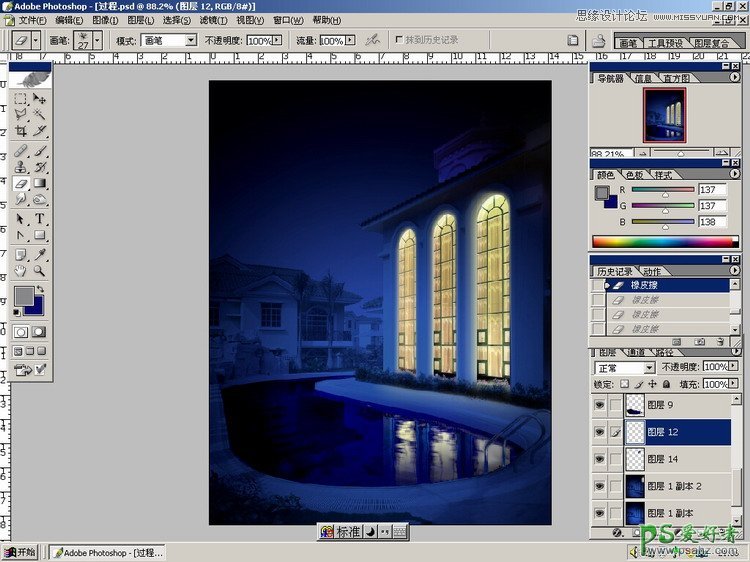The image size is (750, 562).
Task: Expand the brush preset picker arrow
Action: [x=97, y=40]
